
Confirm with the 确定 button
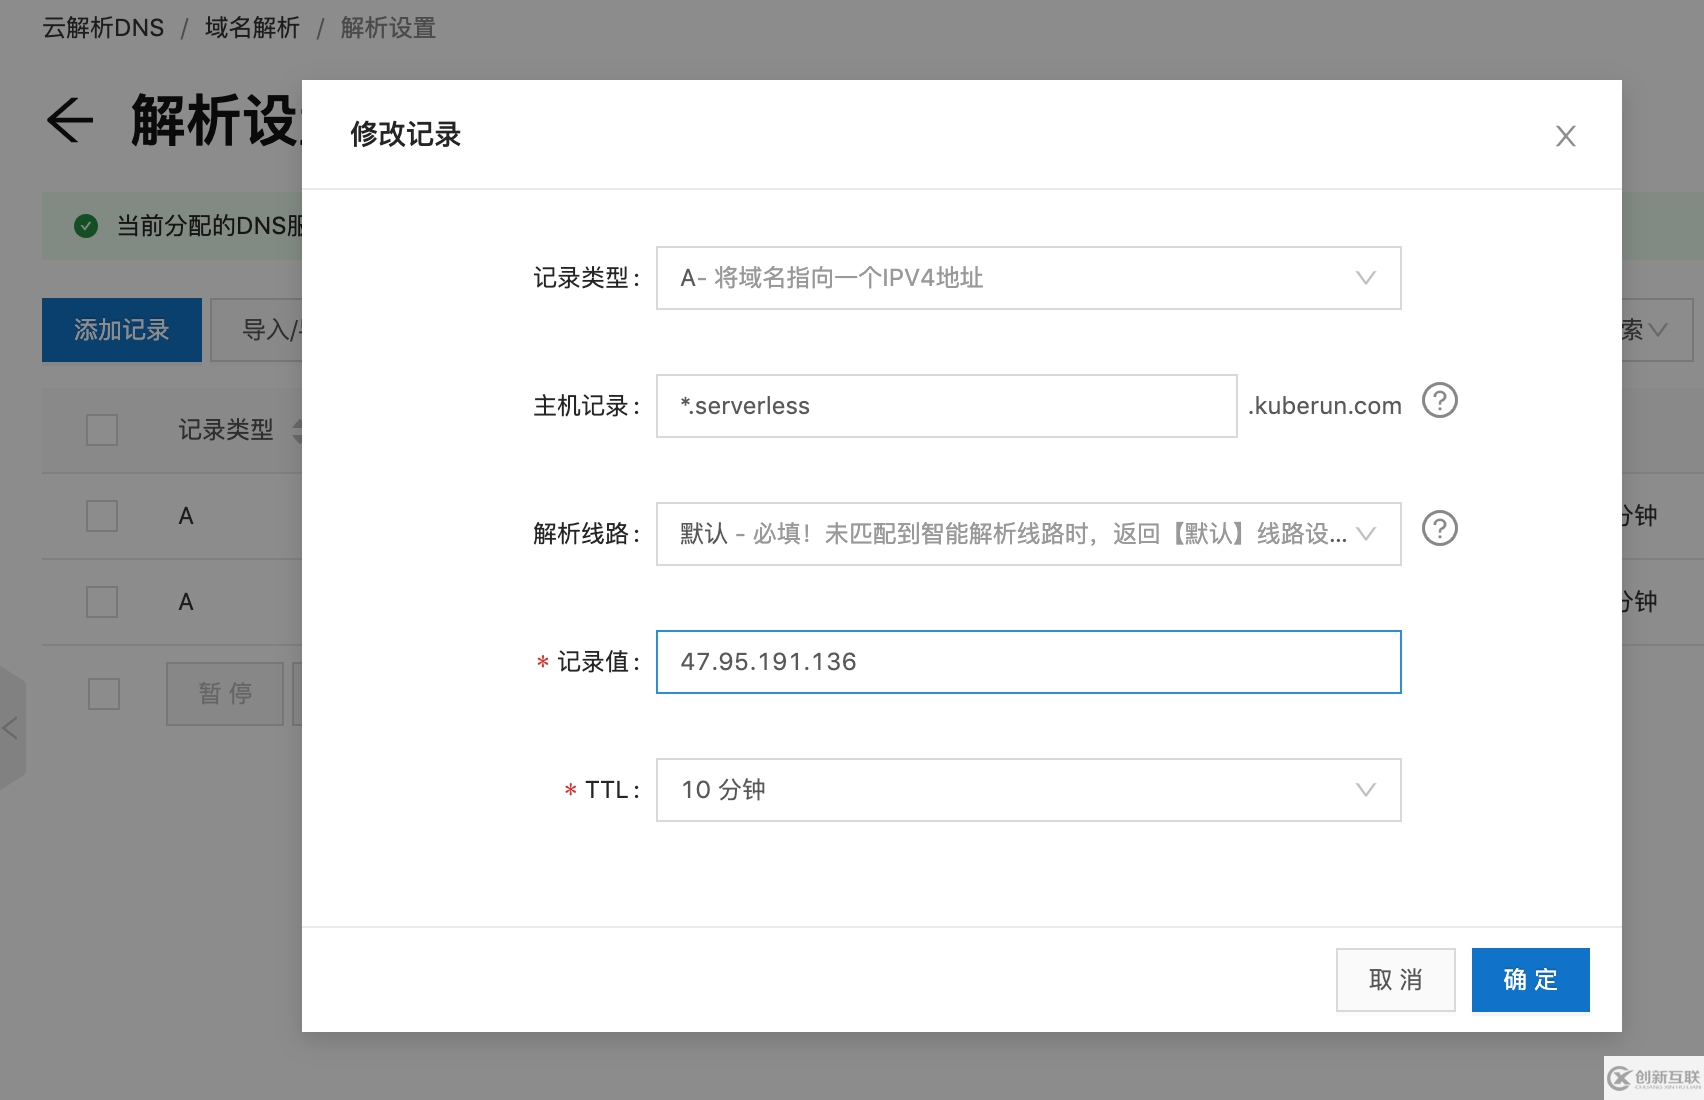click(1530, 980)
